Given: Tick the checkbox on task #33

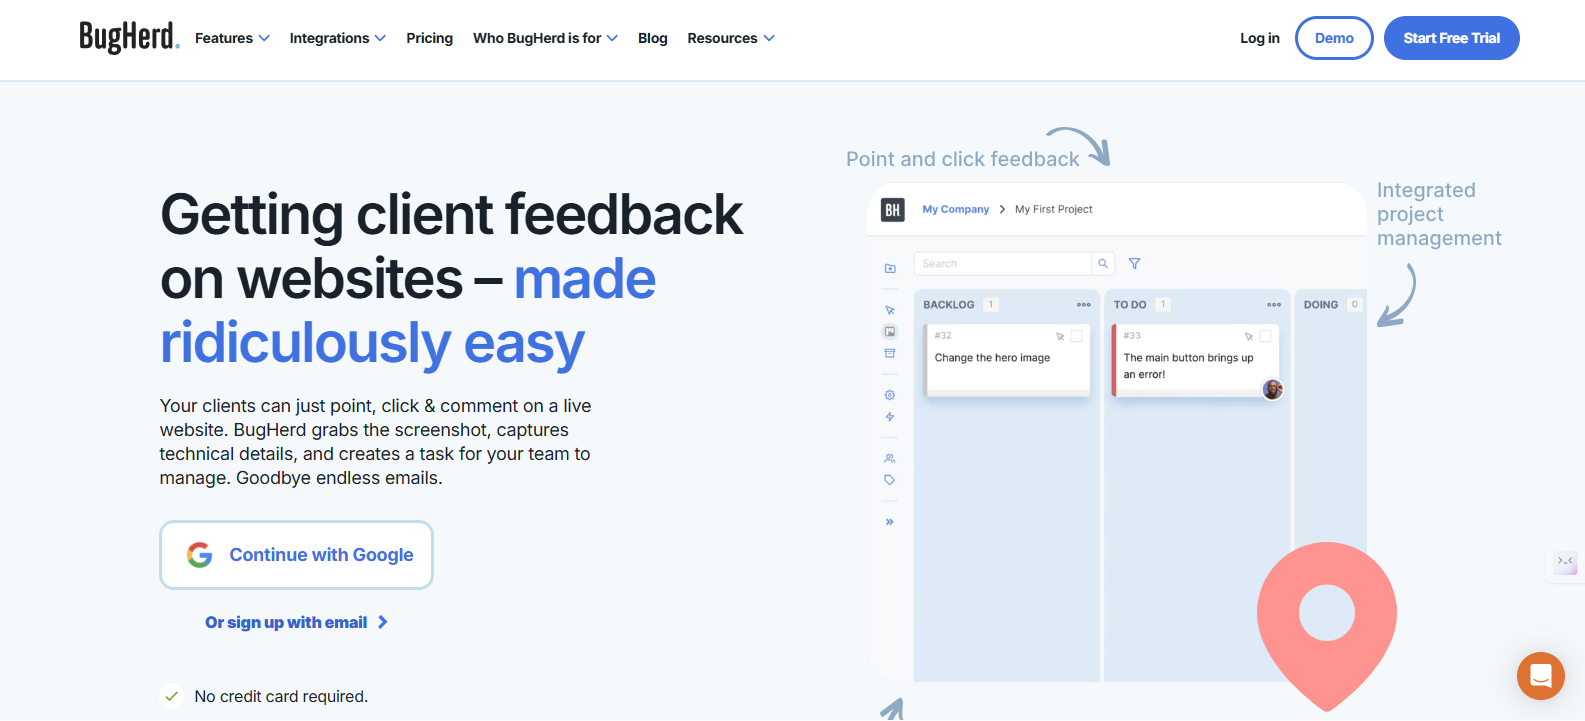Looking at the screenshot, I should [x=1265, y=336].
